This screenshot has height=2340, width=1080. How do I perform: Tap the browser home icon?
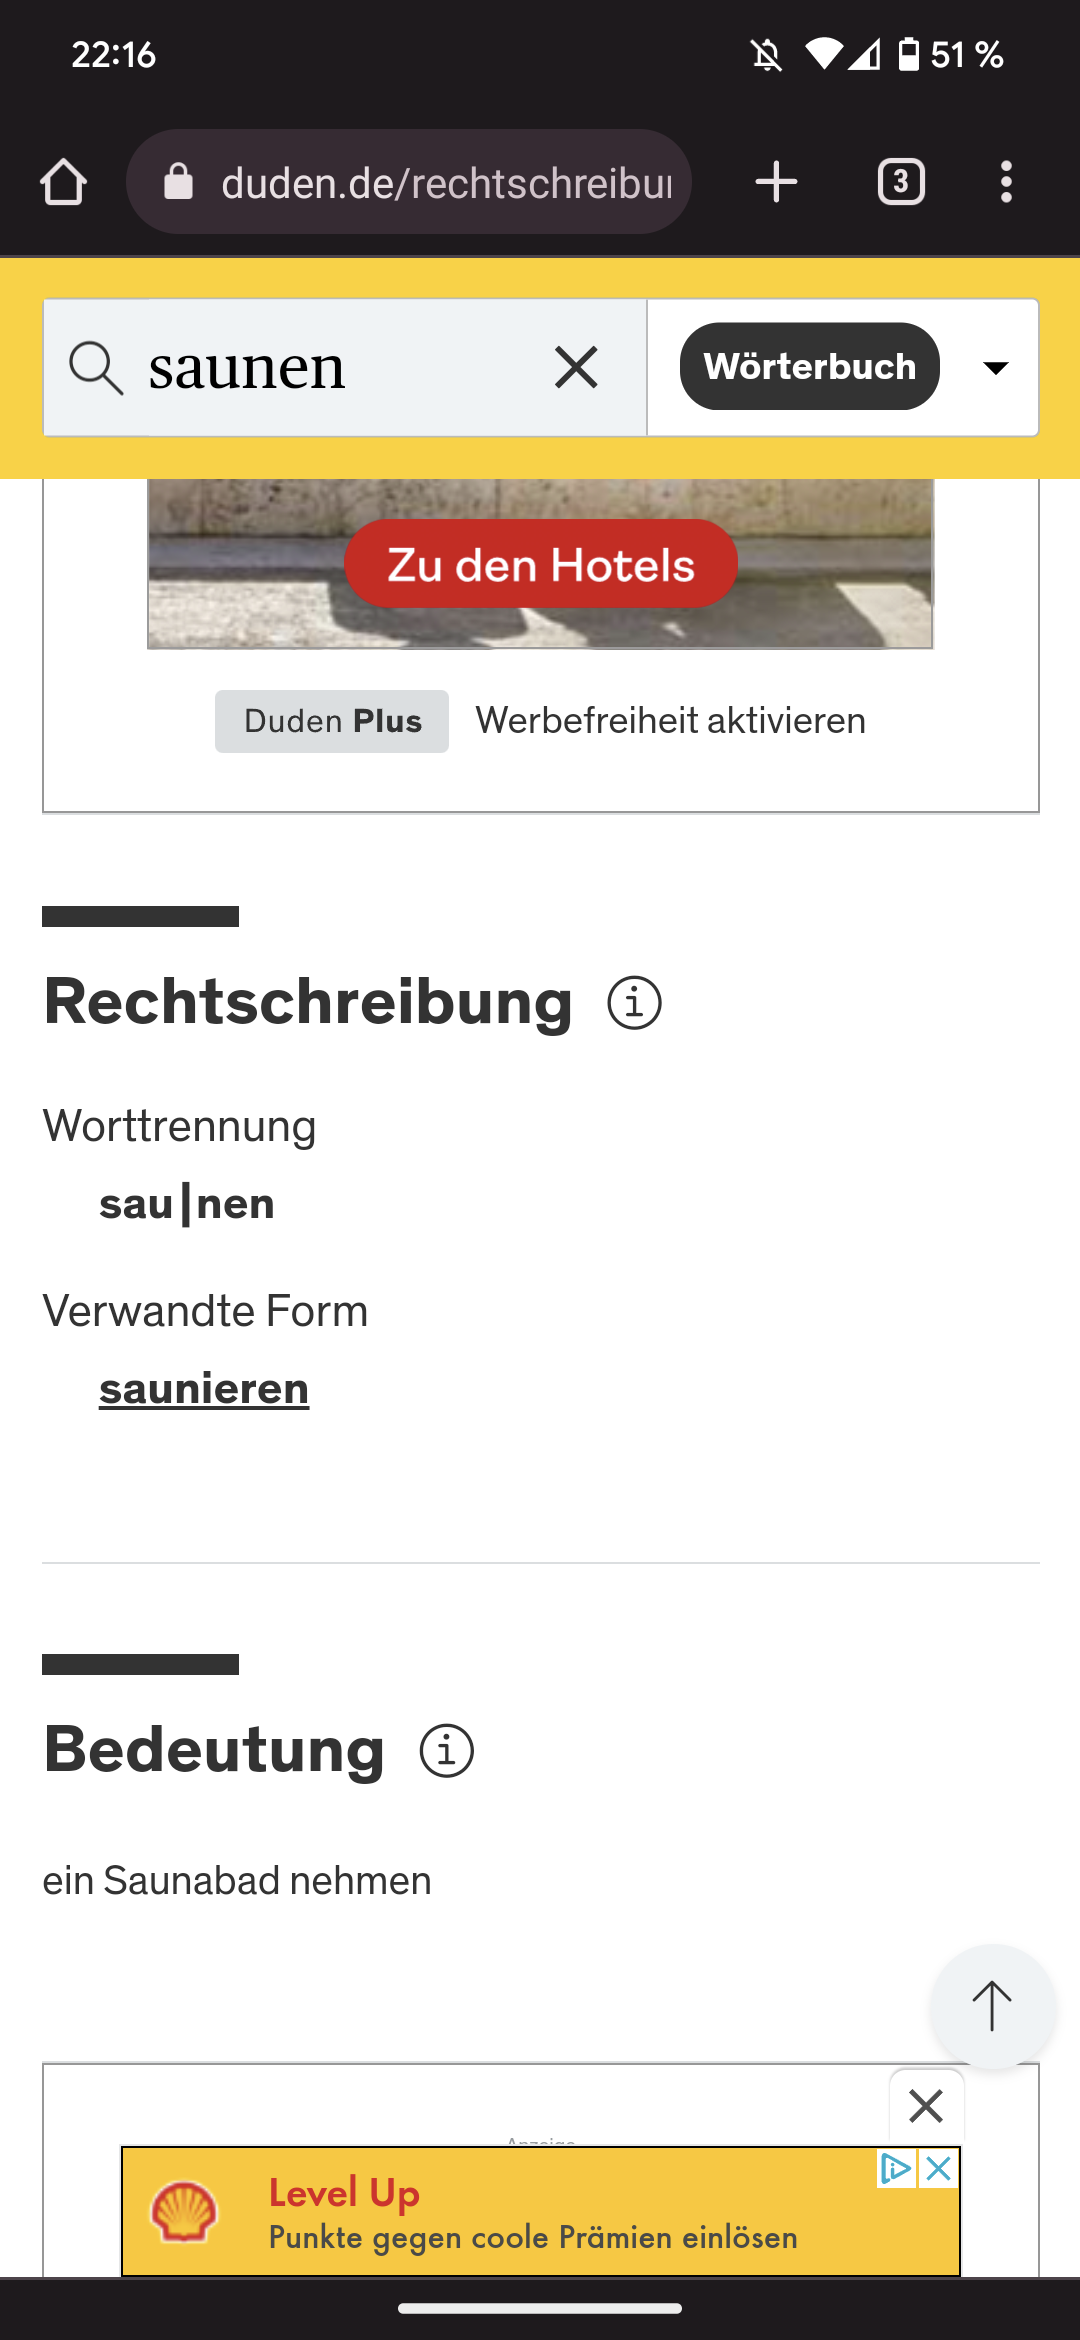pyautogui.click(x=63, y=183)
